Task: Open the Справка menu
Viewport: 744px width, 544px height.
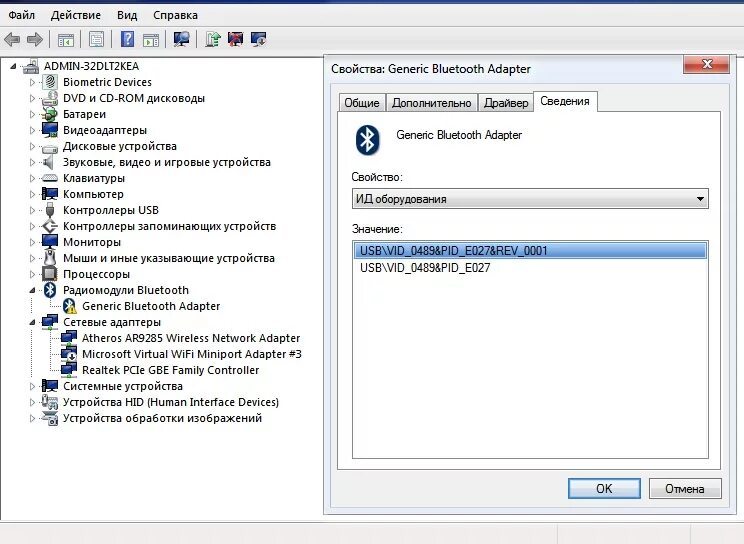Action: 175,15
